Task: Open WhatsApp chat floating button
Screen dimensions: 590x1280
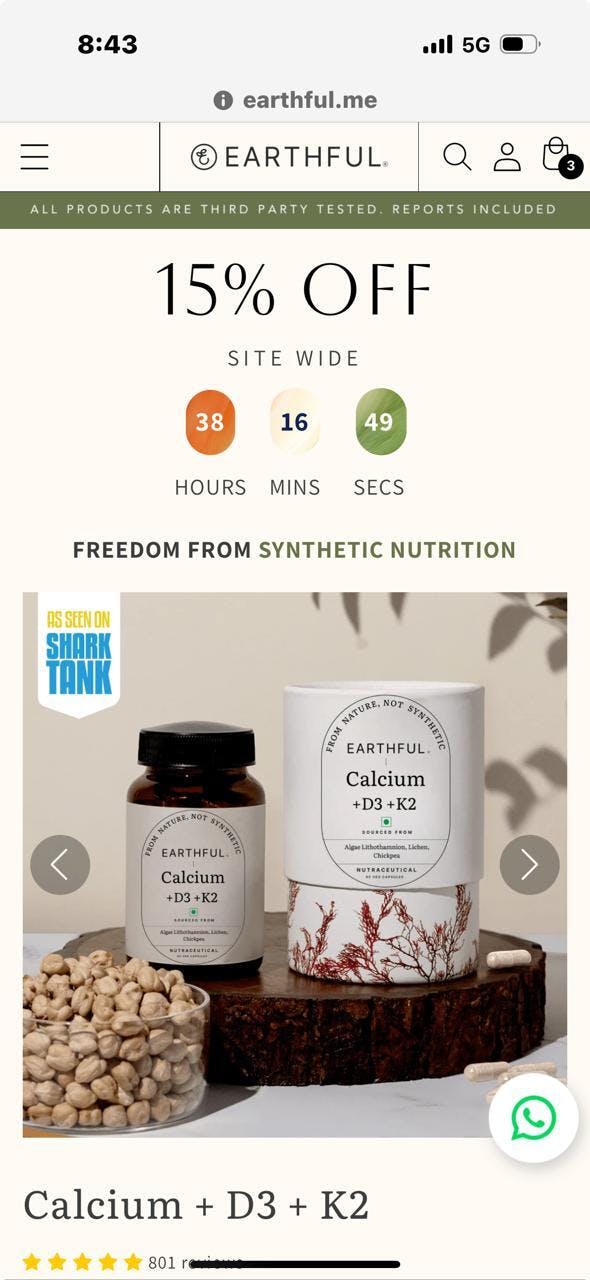Action: pos(533,1118)
